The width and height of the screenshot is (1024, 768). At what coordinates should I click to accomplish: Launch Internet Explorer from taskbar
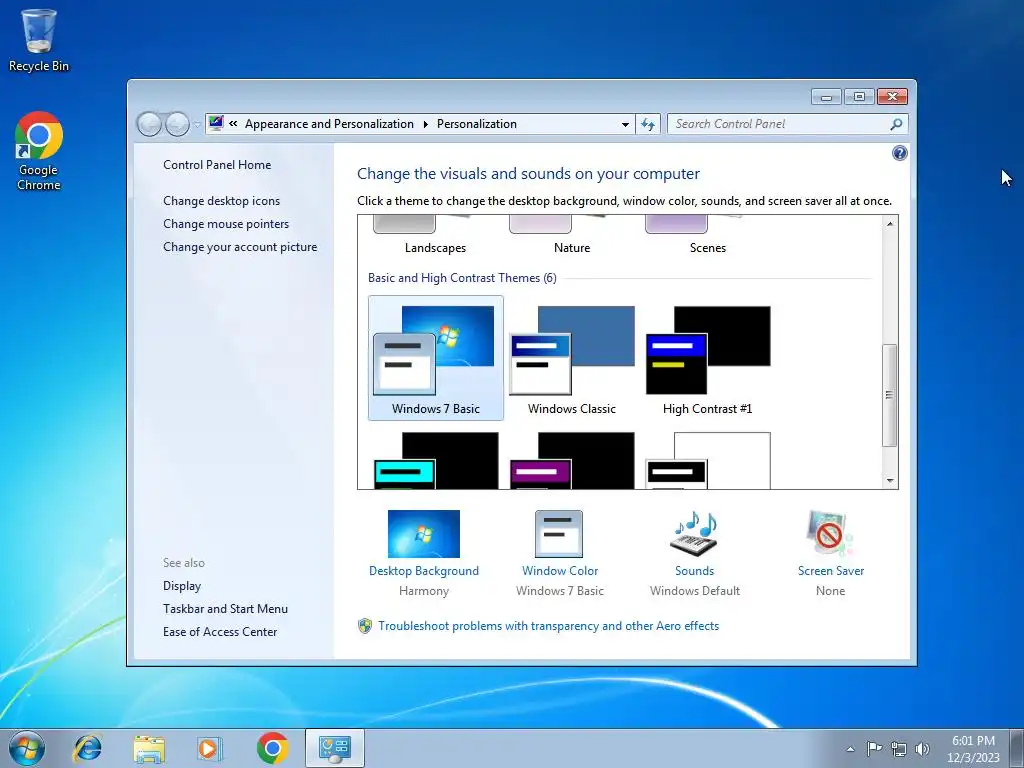coord(88,748)
